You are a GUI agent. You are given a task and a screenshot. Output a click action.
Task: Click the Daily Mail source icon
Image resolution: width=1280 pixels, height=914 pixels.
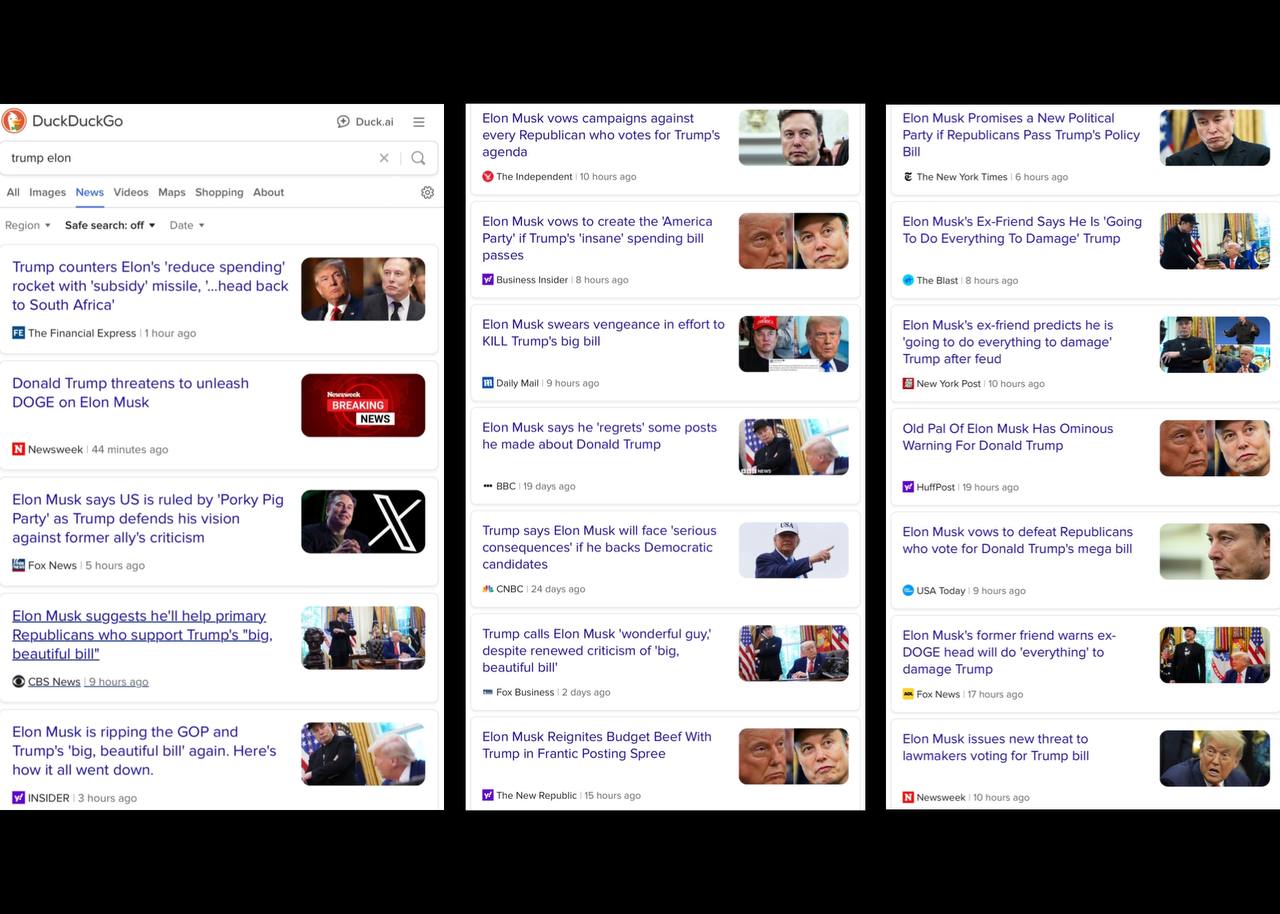[x=488, y=383]
